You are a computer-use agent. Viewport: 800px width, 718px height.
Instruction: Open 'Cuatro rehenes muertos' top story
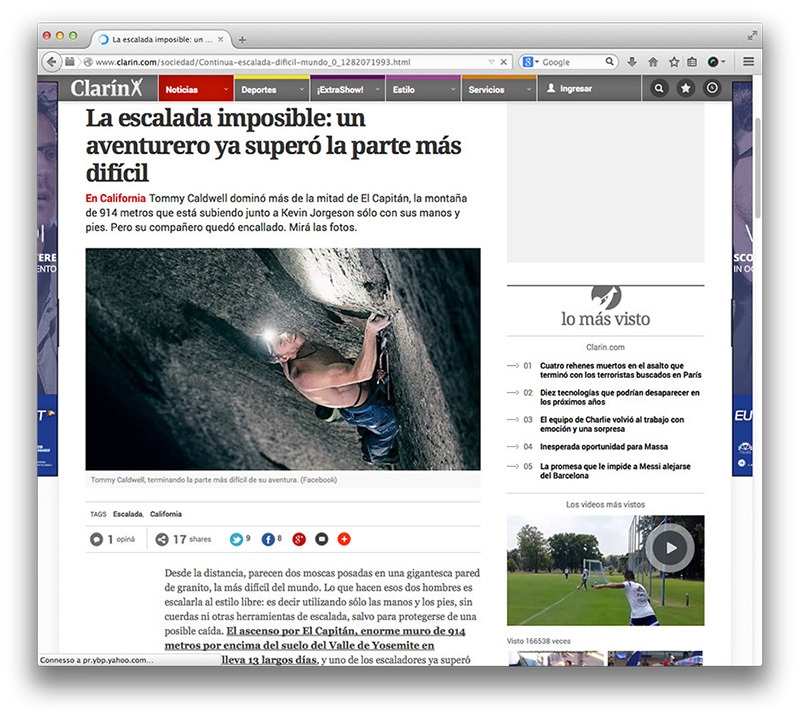coord(620,370)
